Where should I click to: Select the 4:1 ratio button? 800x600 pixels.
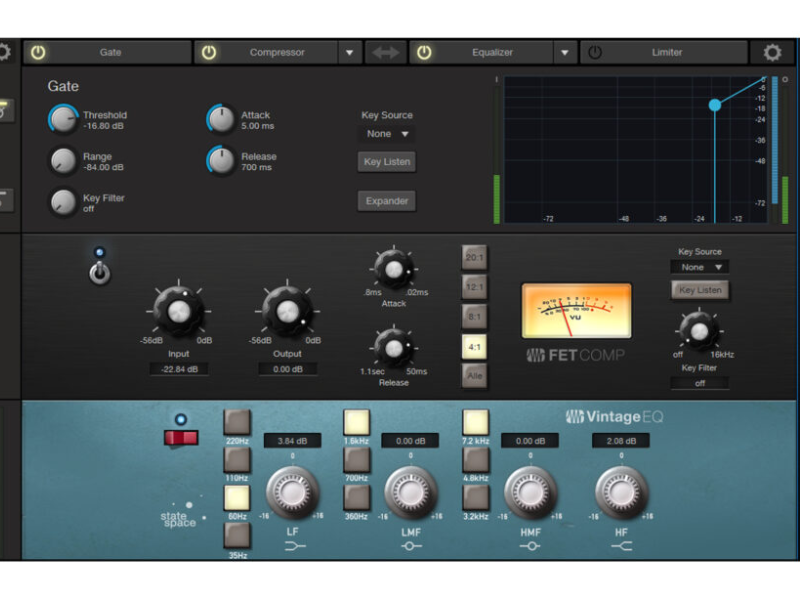(x=474, y=347)
